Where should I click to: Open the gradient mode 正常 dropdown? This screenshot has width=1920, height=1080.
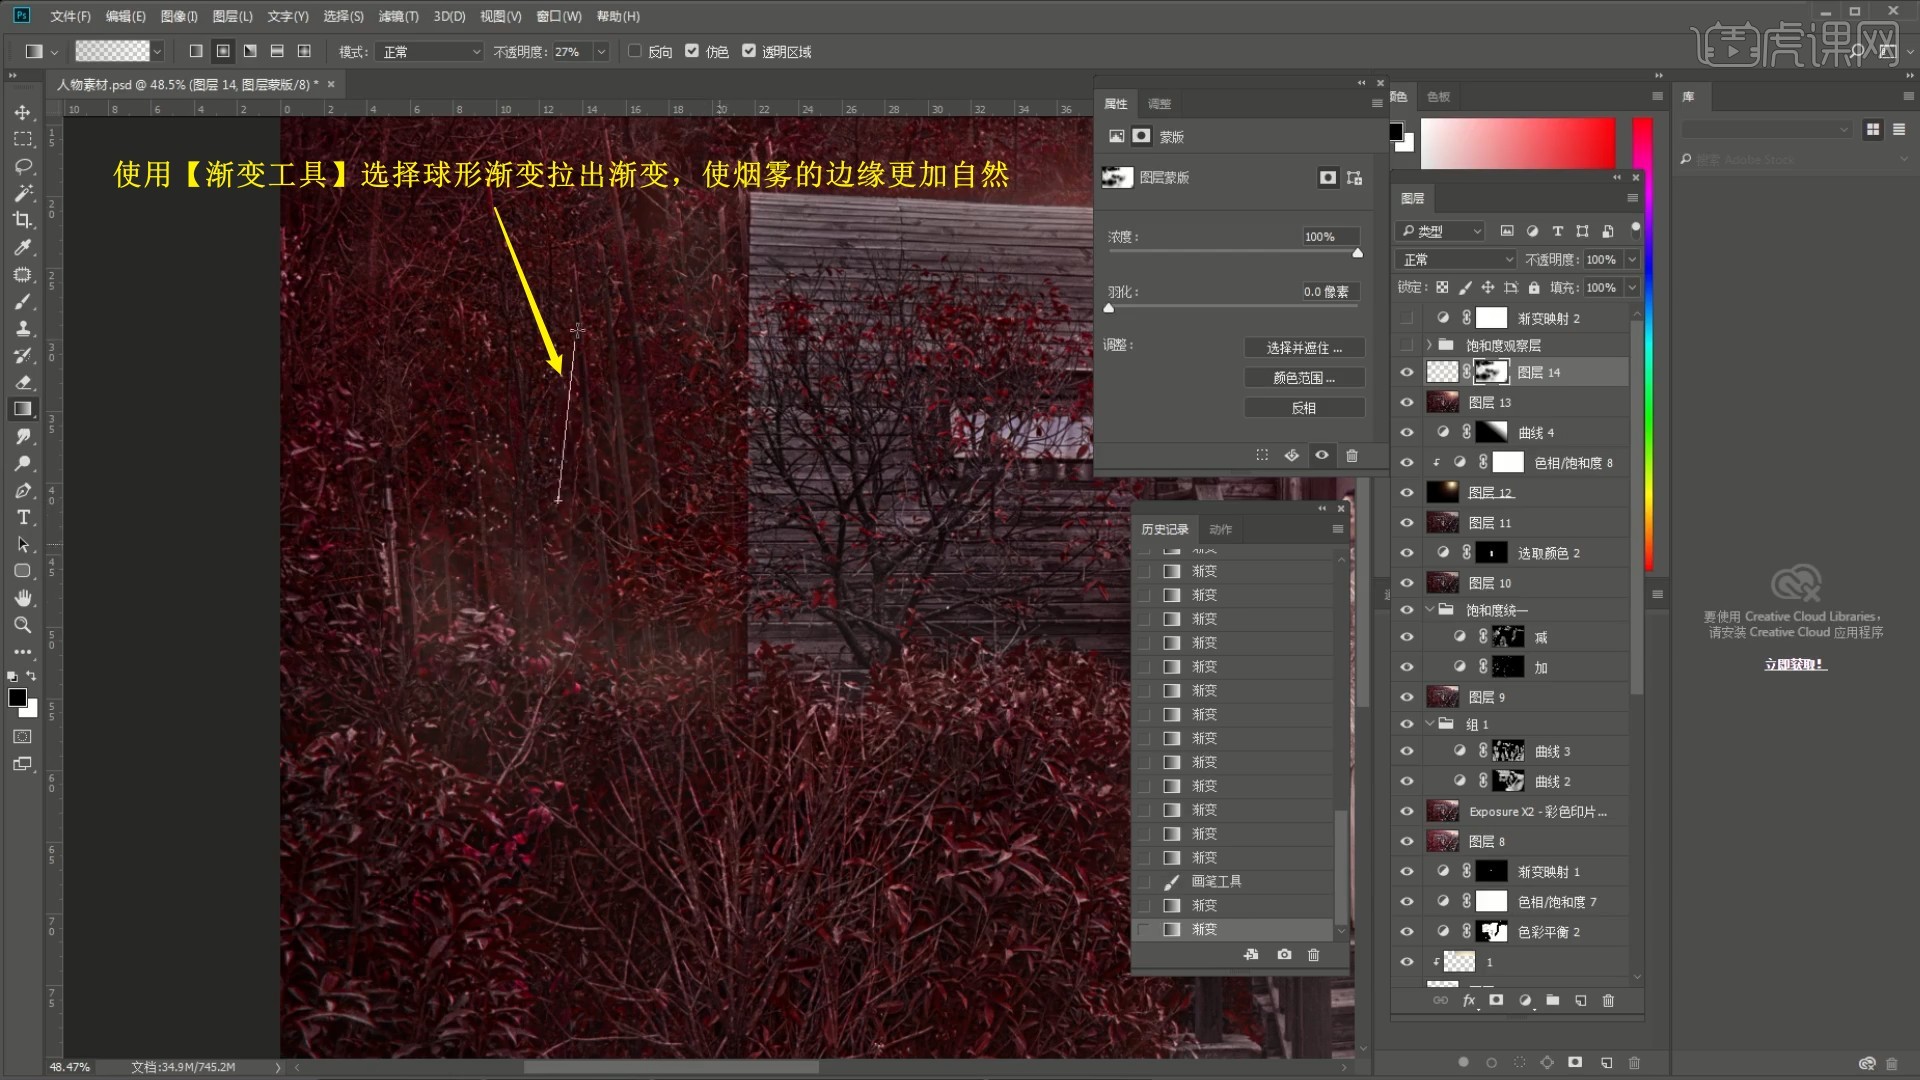[x=431, y=52]
